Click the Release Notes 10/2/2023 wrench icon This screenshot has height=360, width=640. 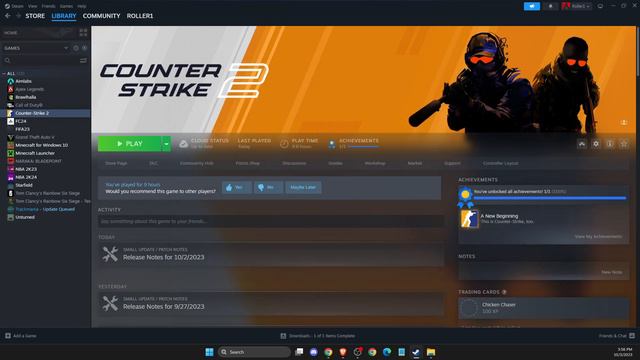click(x=110, y=254)
